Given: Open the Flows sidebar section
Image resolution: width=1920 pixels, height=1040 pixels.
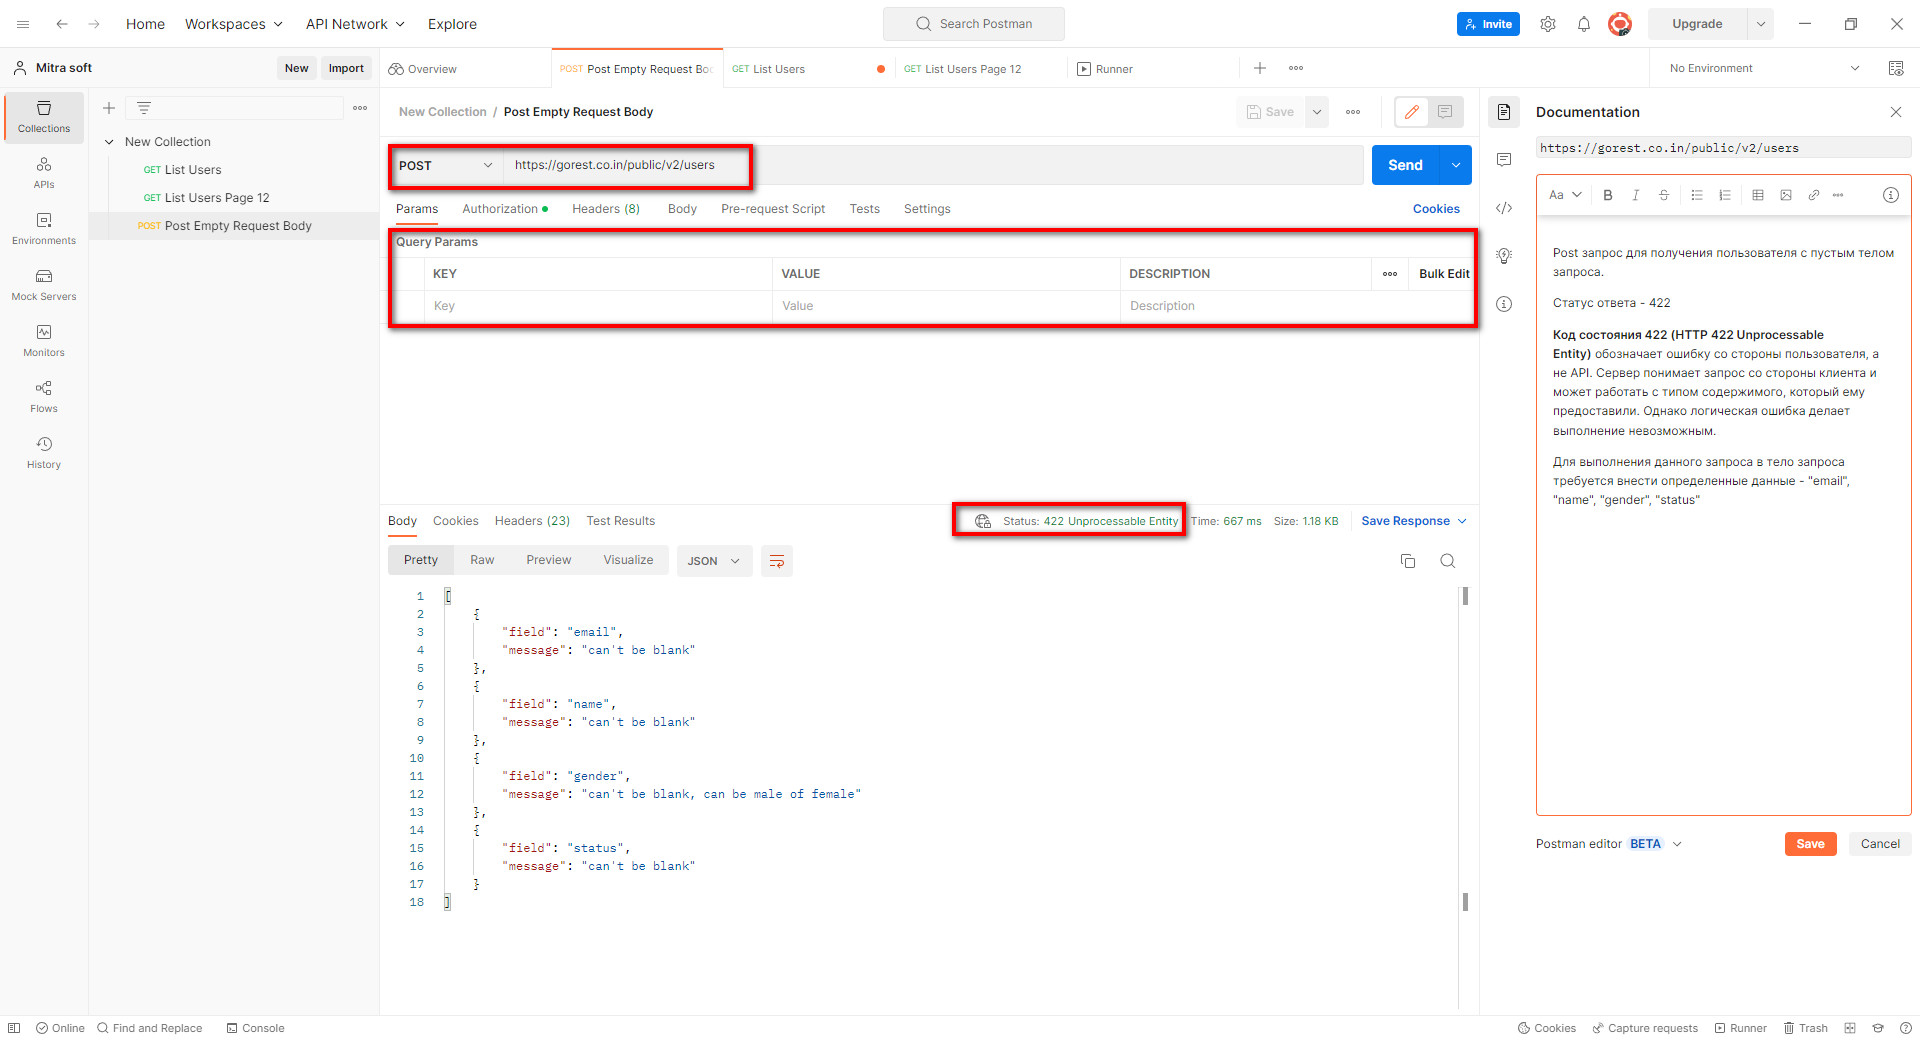Looking at the screenshot, I should click(x=44, y=397).
